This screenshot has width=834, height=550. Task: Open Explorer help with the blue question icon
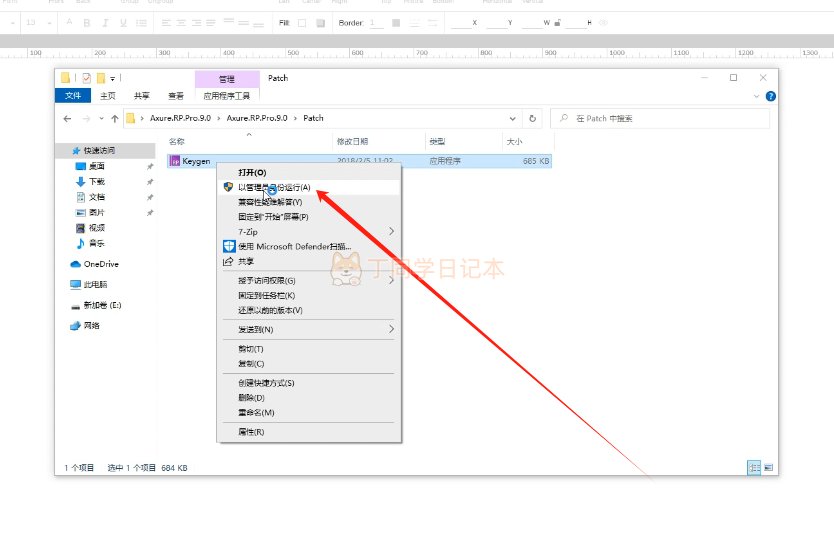pyautogui.click(x=770, y=96)
